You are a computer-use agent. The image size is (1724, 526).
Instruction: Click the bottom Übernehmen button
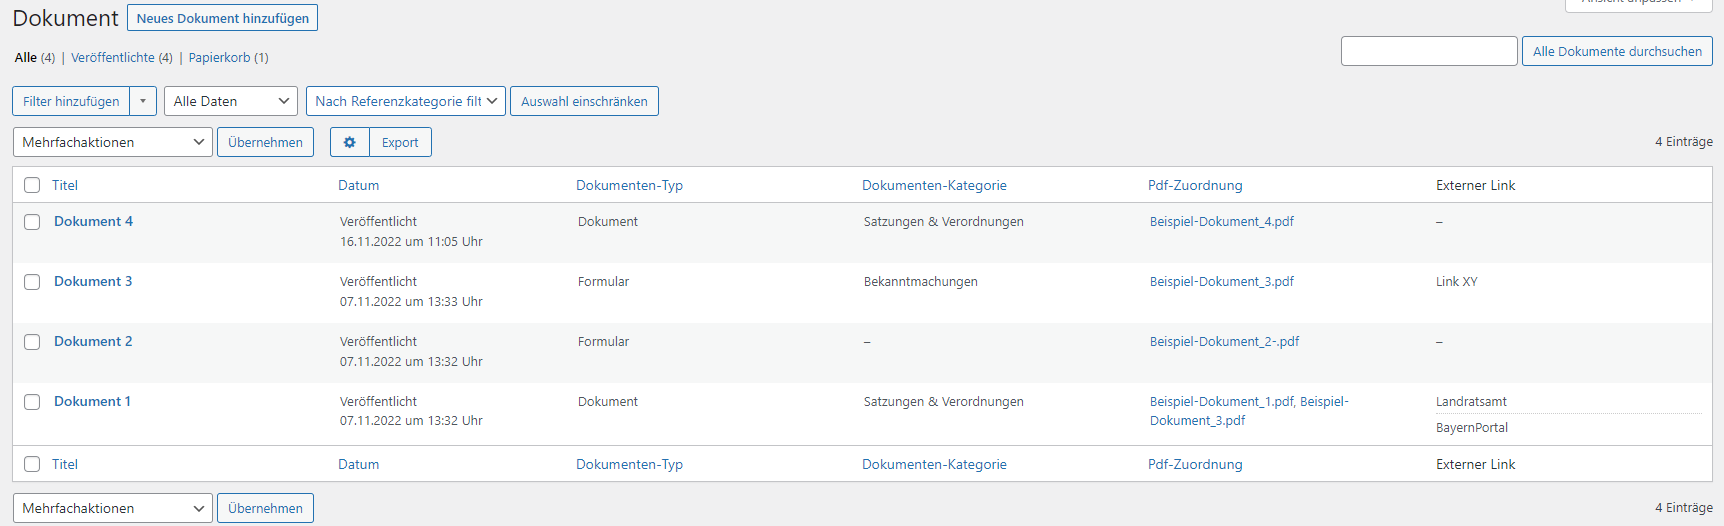(x=265, y=508)
